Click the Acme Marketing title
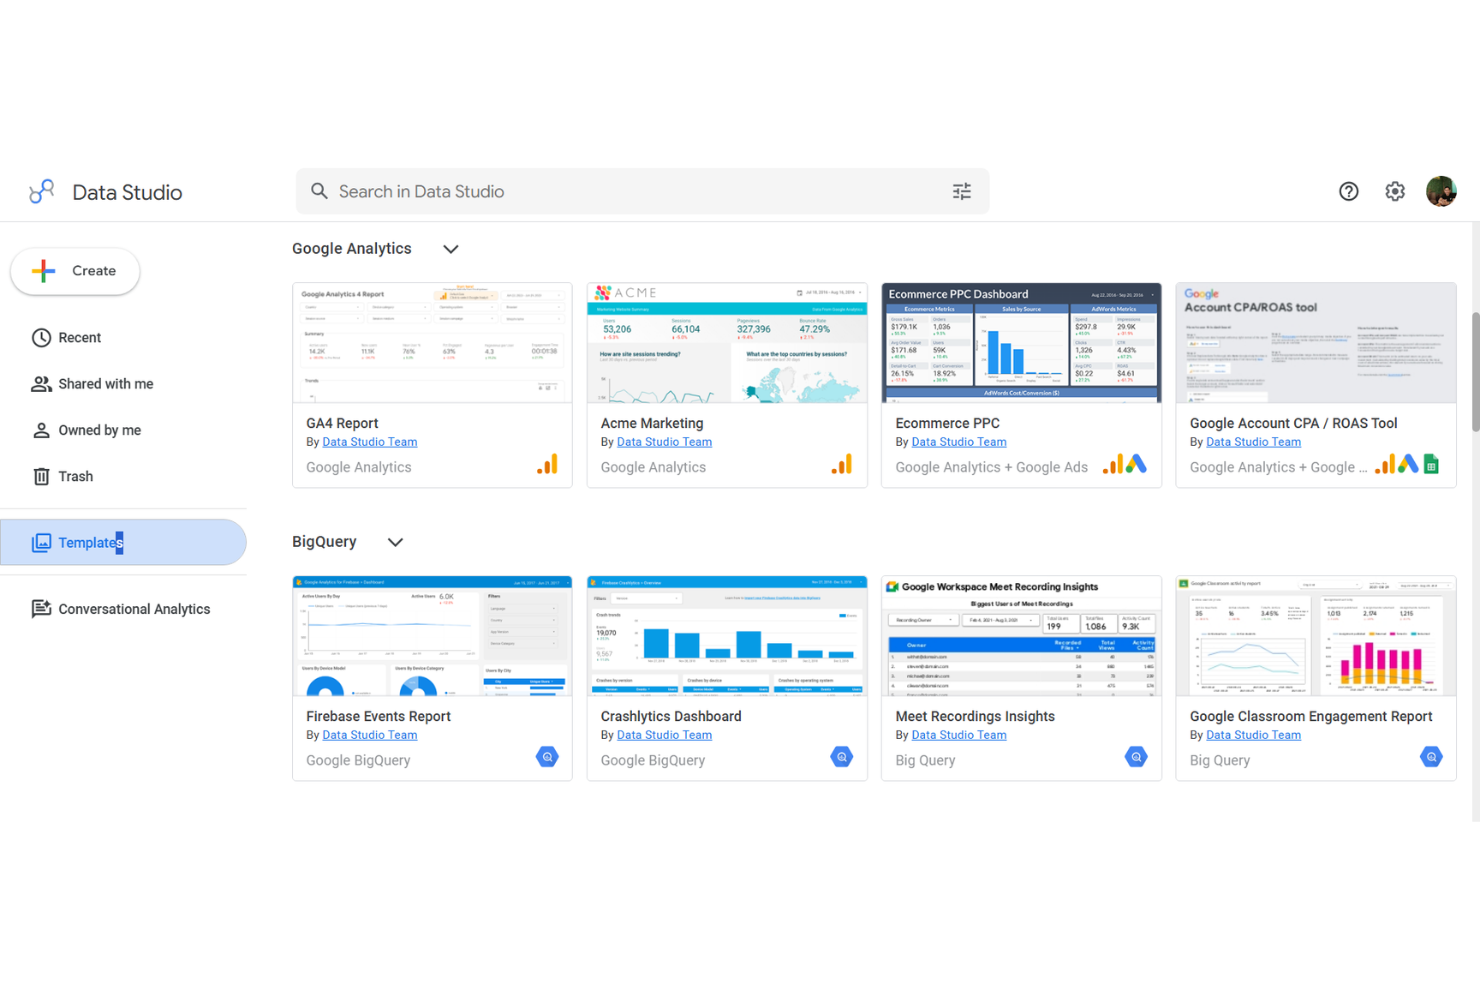 click(652, 424)
